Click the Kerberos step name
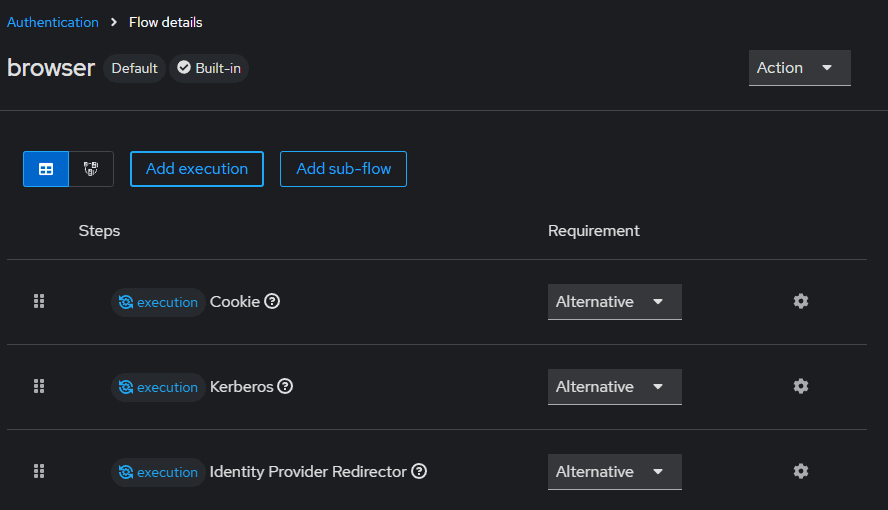The height and width of the screenshot is (510, 888). tap(241, 387)
